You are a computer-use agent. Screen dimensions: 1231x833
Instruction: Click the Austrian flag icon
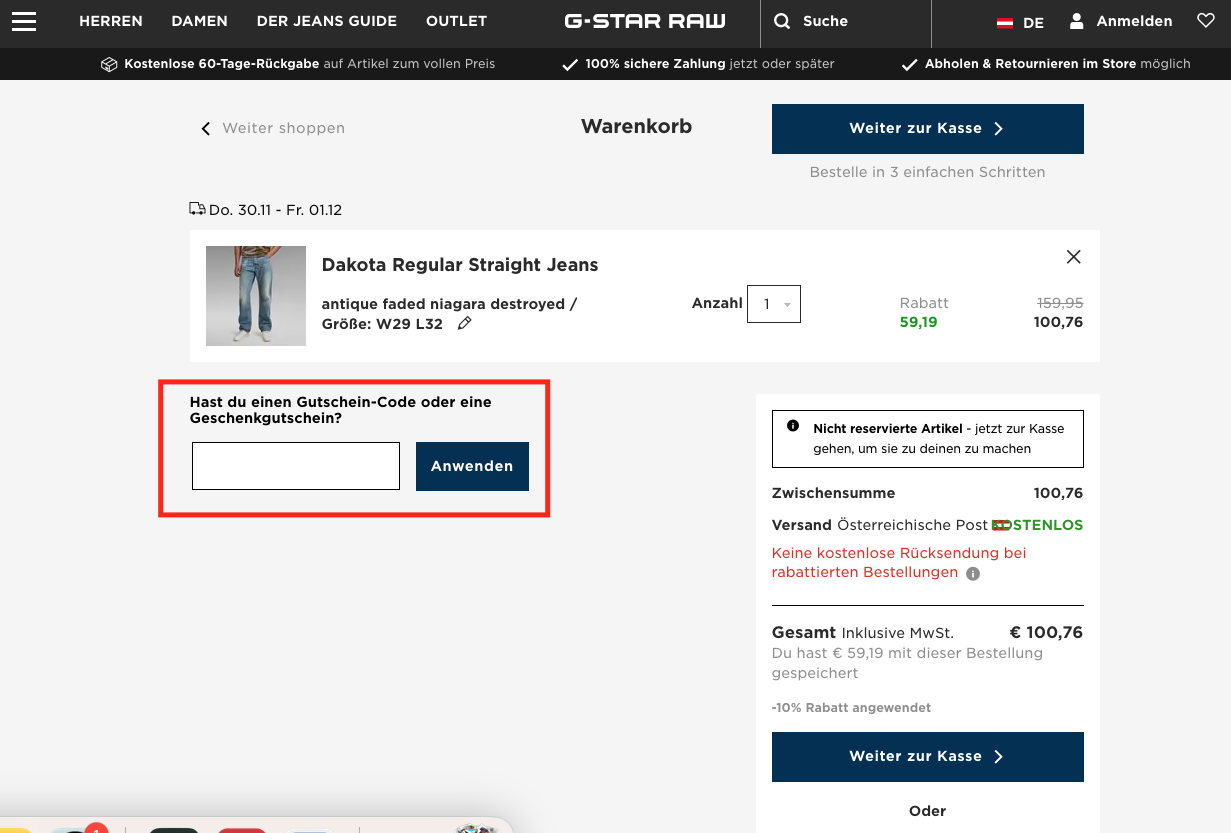point(1005,23)
